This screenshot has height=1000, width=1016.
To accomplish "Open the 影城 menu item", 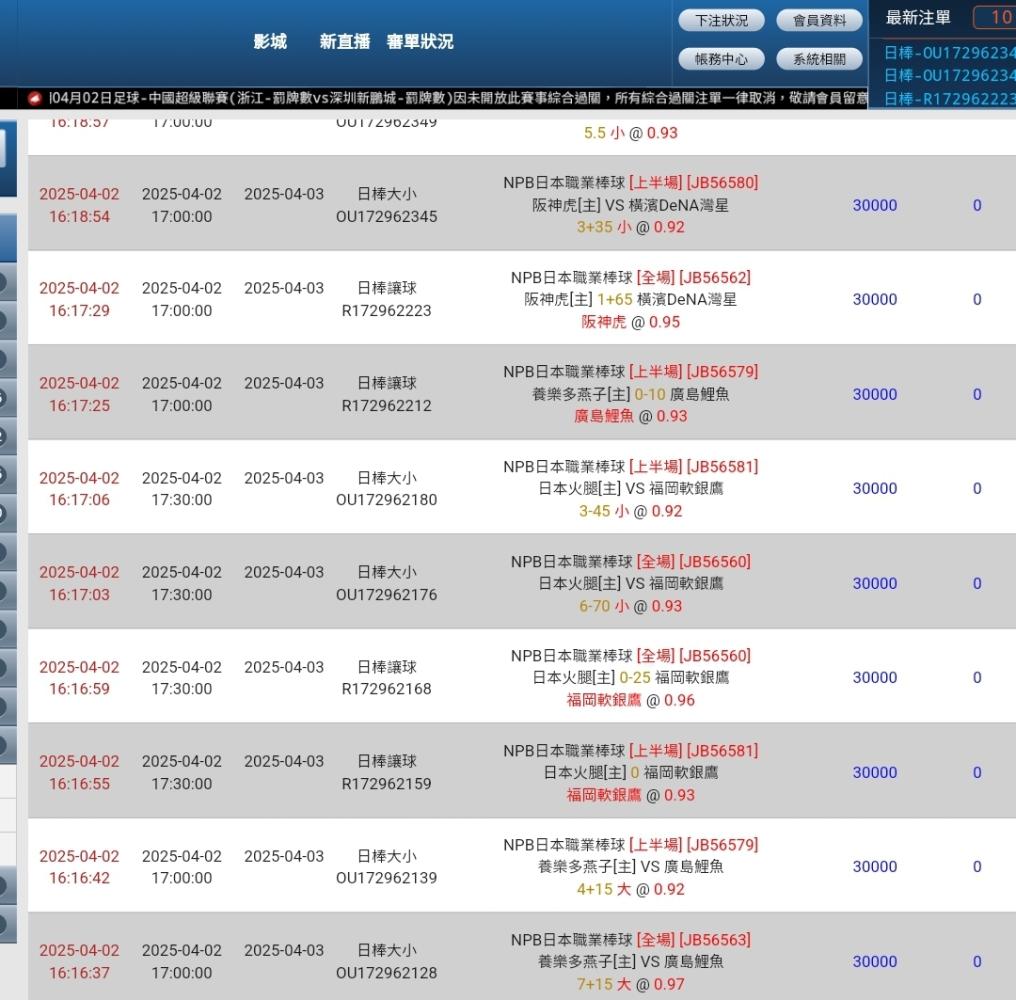I will pos(270,41).
